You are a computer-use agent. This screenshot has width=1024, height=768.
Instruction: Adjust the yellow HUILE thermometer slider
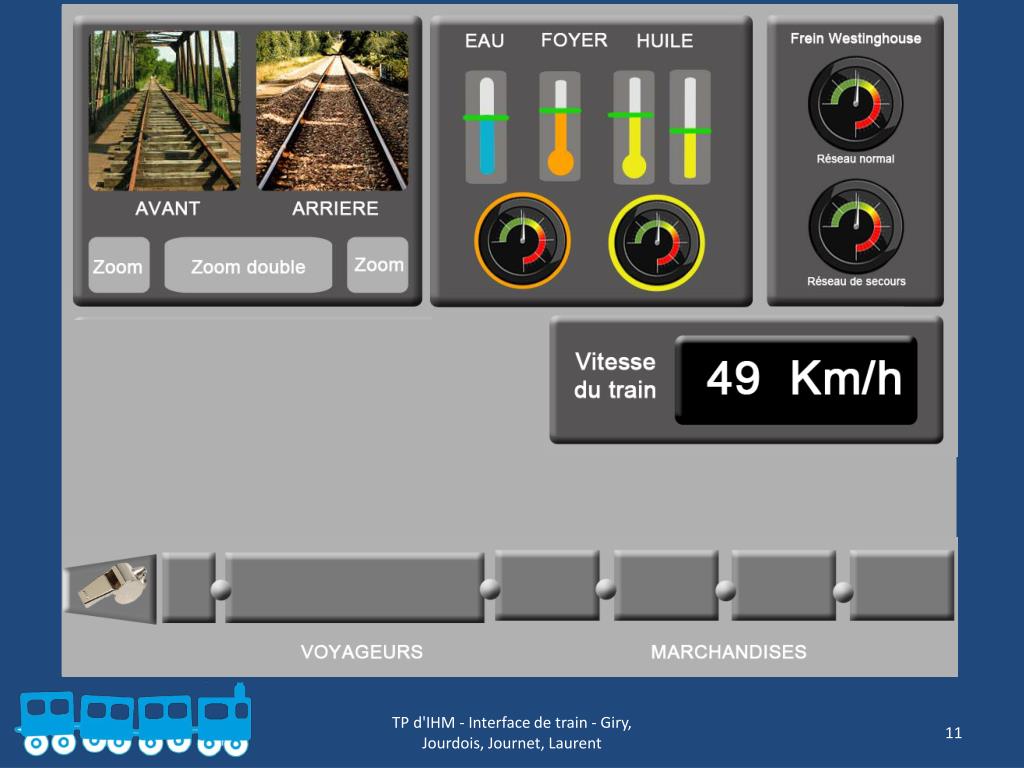(x=633, y=127)
